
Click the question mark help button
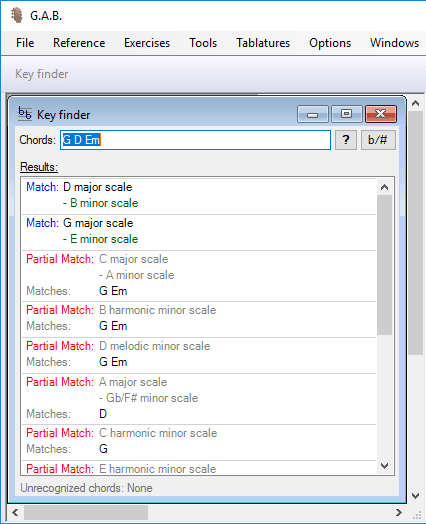coord(346,140)
